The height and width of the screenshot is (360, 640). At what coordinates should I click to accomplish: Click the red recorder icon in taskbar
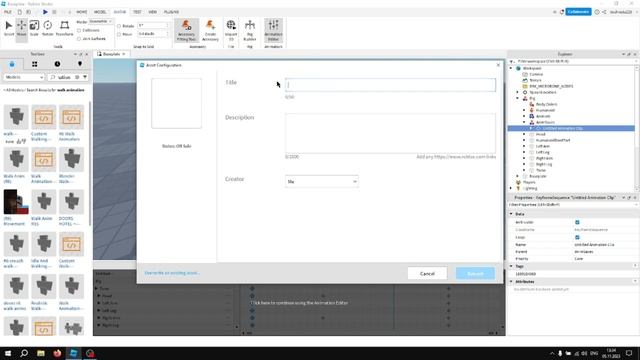pyautogui.click(x=90, y=353)
